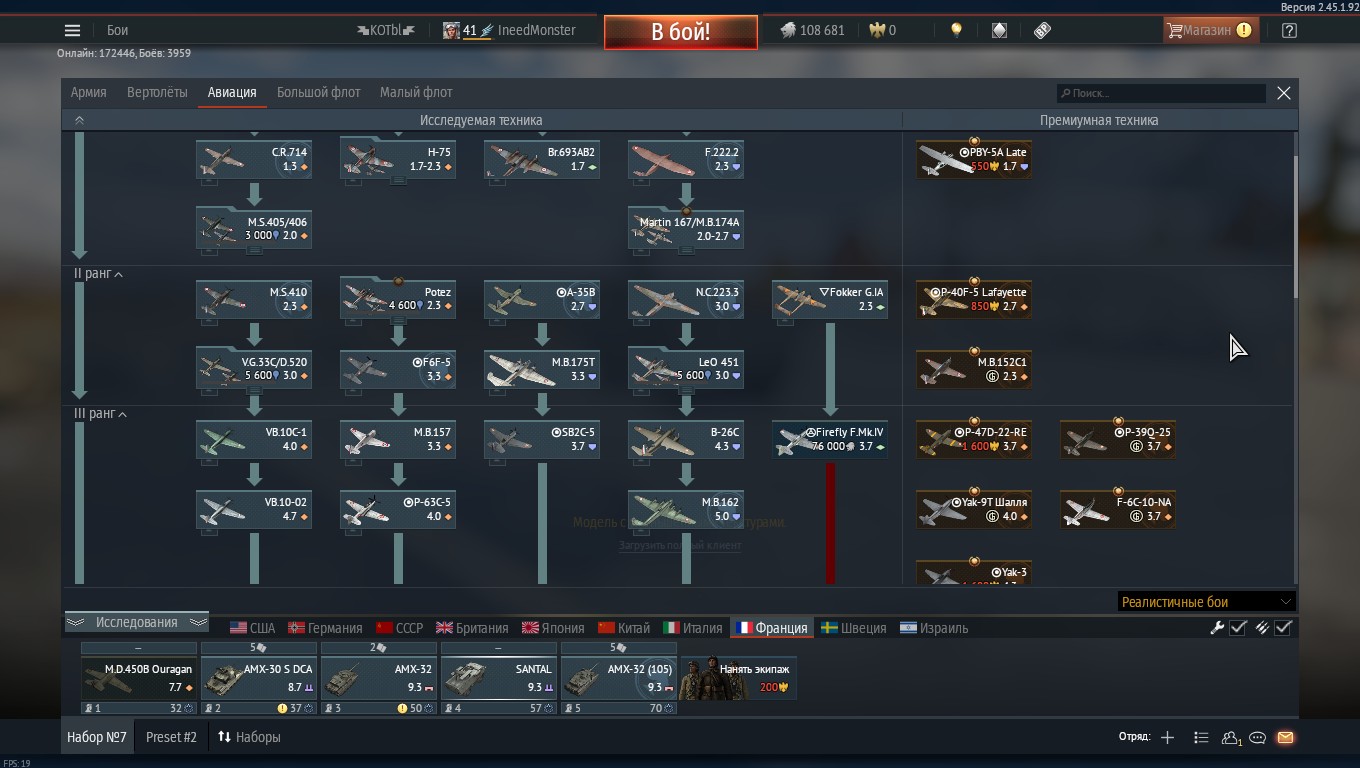Select the SANTAL crew slot
Image resolution: width=1360 pixels, height=768 pixels.
(498, 678)
